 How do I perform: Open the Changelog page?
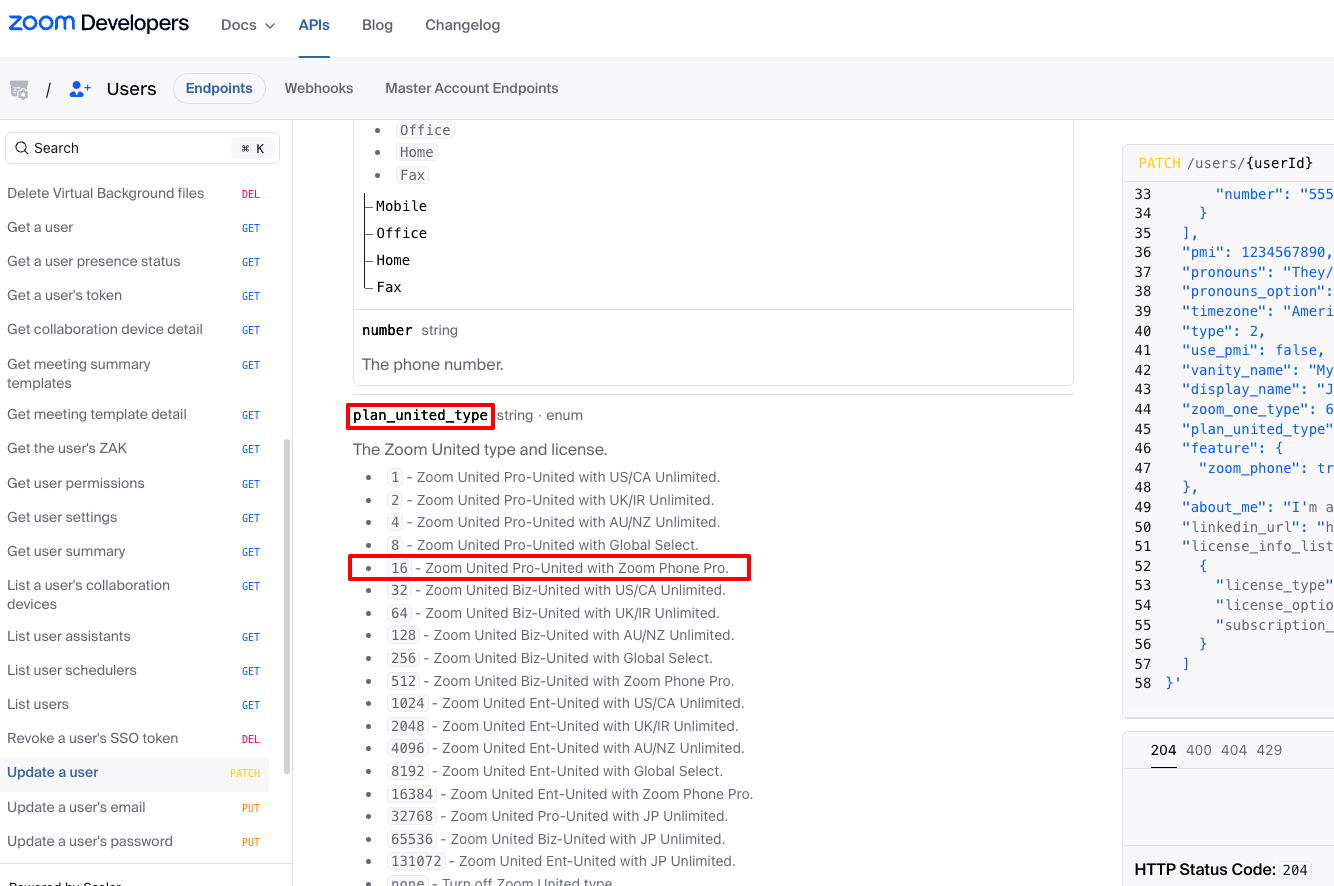tap(463, 25)
